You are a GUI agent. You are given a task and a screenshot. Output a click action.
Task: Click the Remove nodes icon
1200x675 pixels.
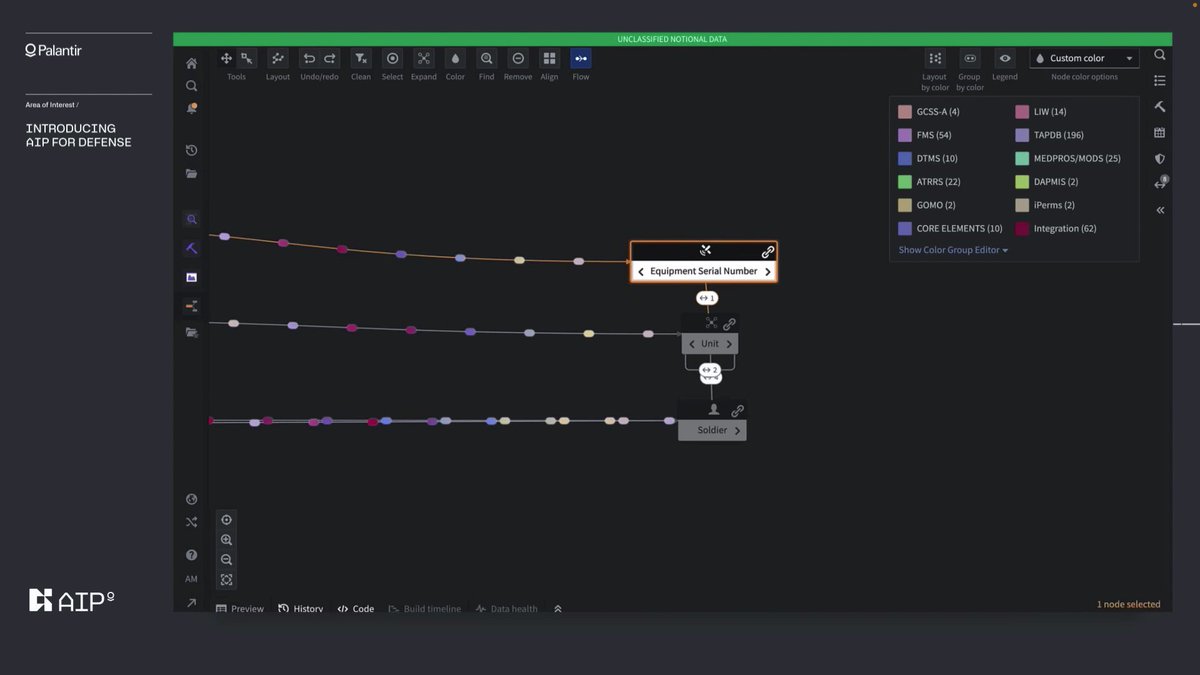tap(518, 58)
